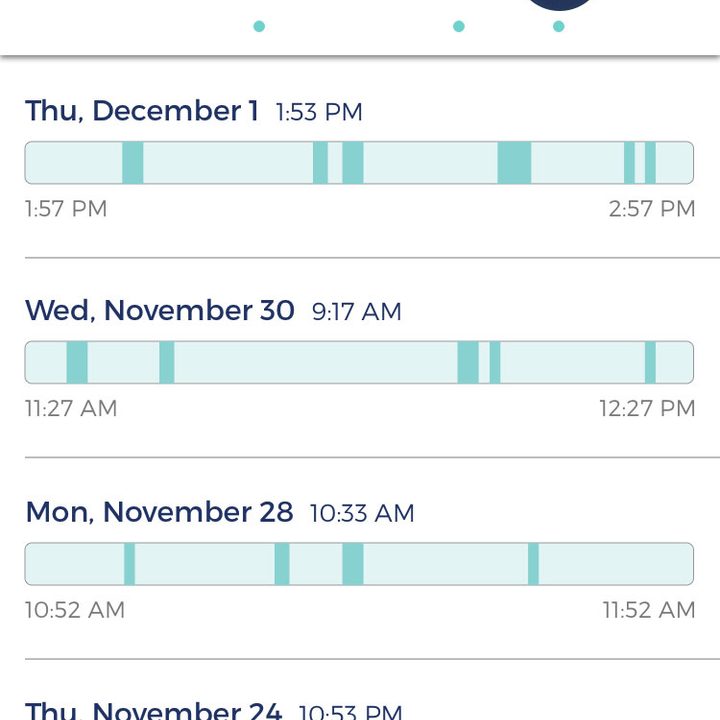Click the first marker in December 1 timeline
The height and width of the screenshot is (720, 720).
point(133,163)
